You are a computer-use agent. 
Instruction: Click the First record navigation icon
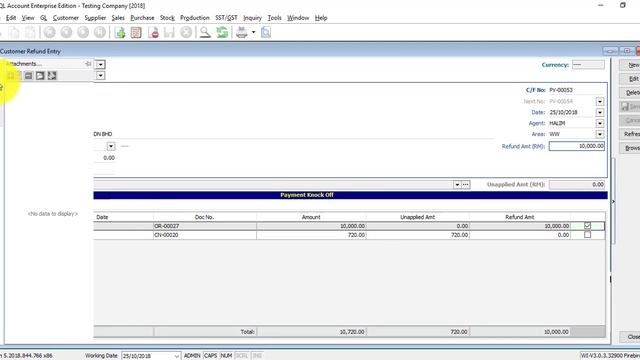(50, 32)
